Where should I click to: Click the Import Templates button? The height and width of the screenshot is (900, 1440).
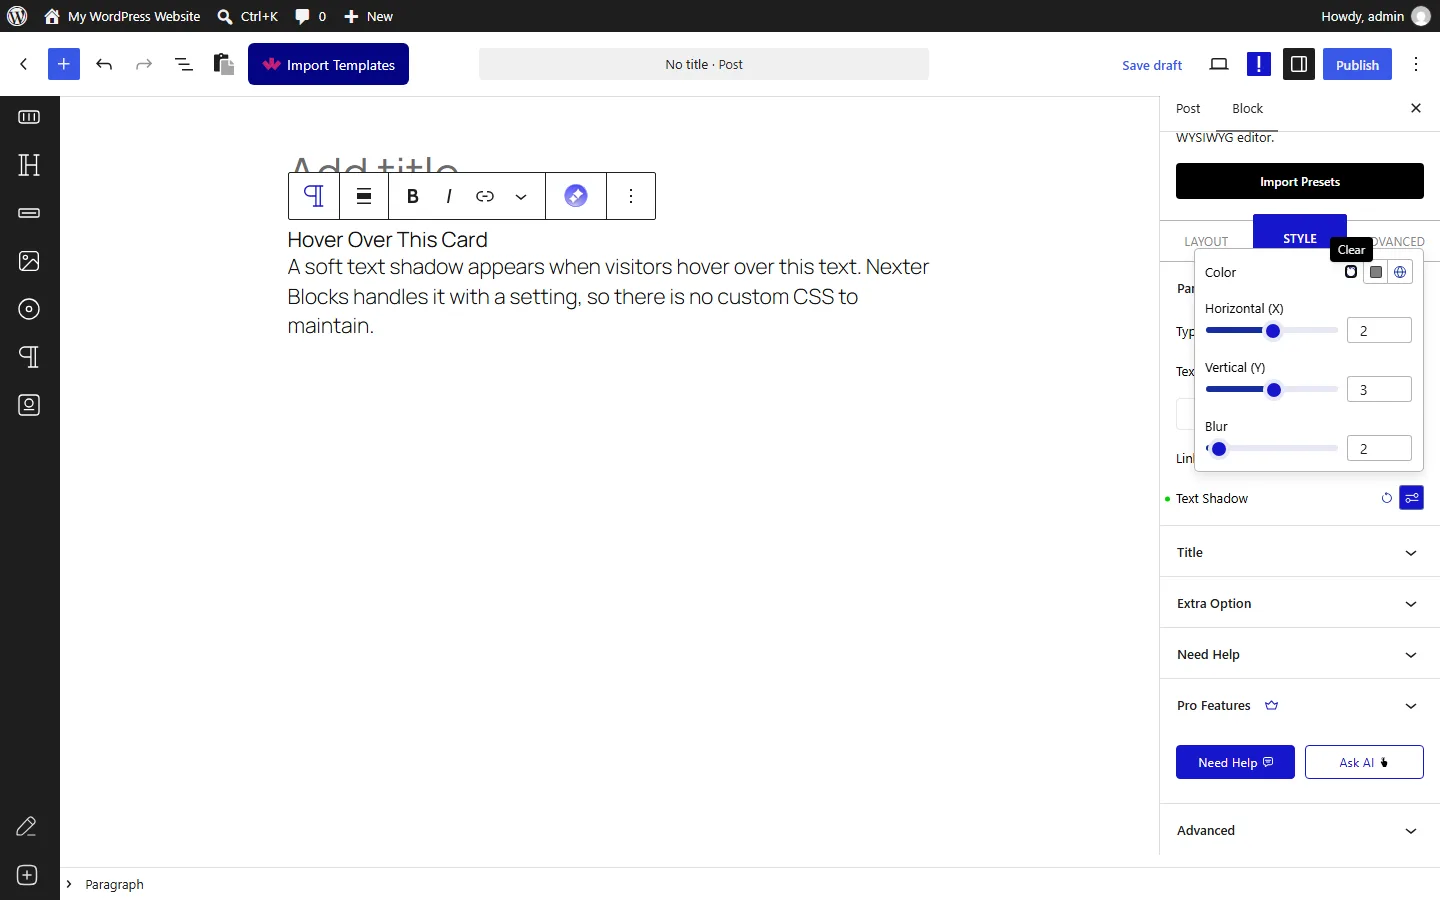click(x=328, y=64)
